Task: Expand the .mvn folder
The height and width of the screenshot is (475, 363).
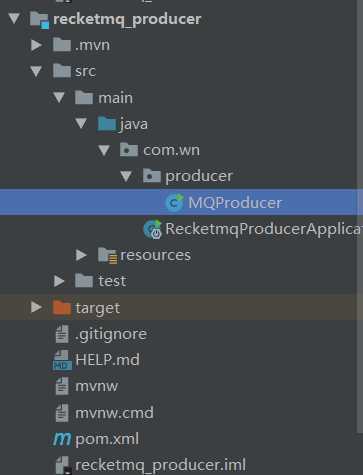Action: [x=36, y=45]
